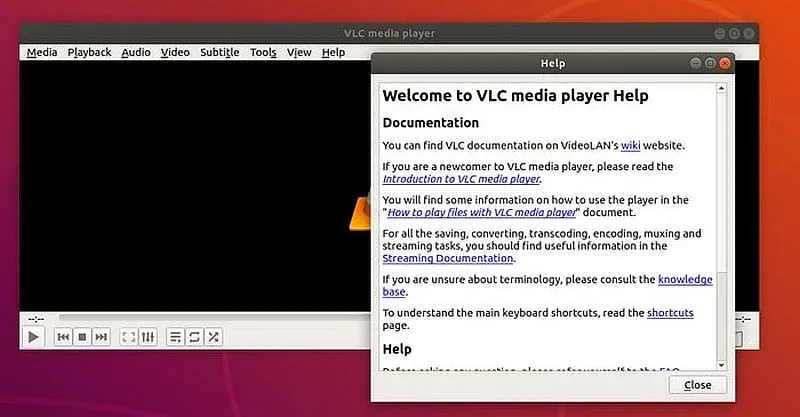Click the 'Documentation' heading text
This screenshot has width=800, height=417.
(x=431, y=123)
